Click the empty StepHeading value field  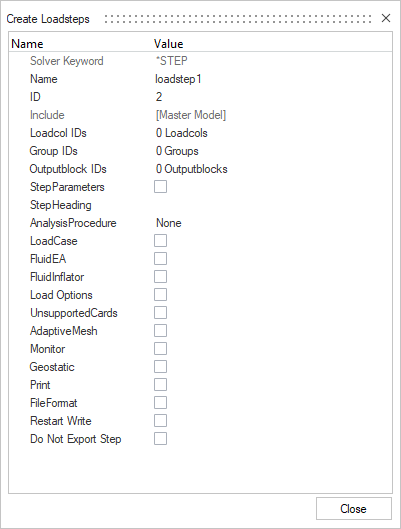[x=273, y=205]
